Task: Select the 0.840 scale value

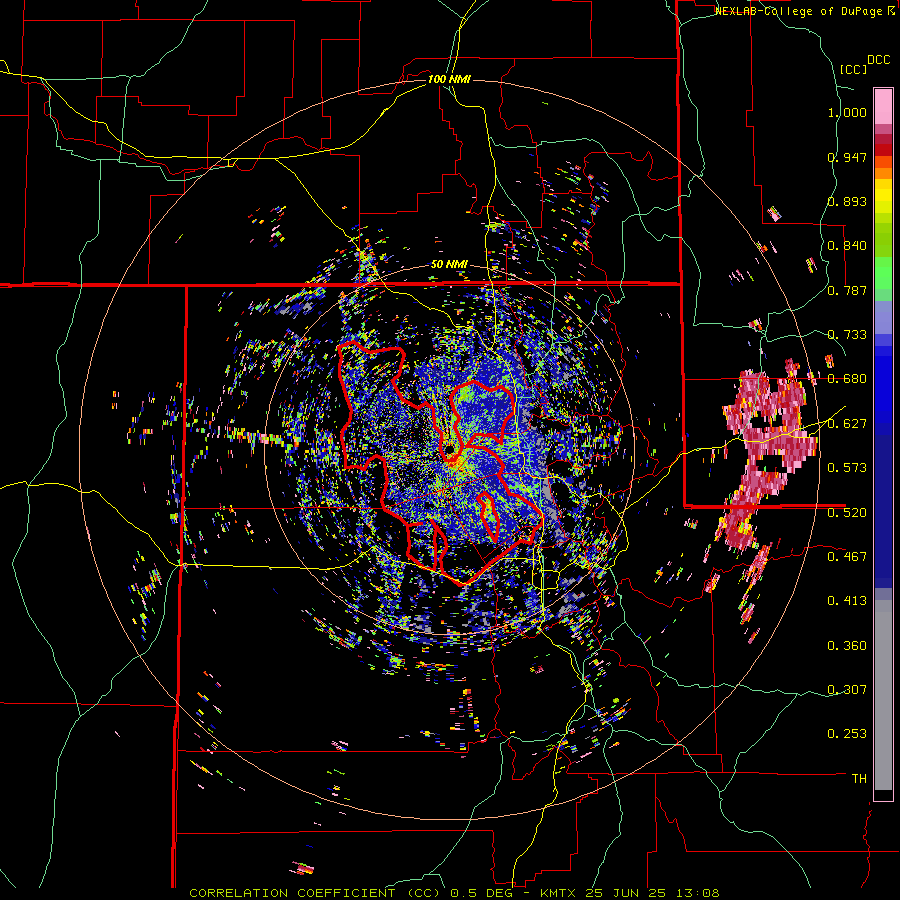Action: (847, 246)
